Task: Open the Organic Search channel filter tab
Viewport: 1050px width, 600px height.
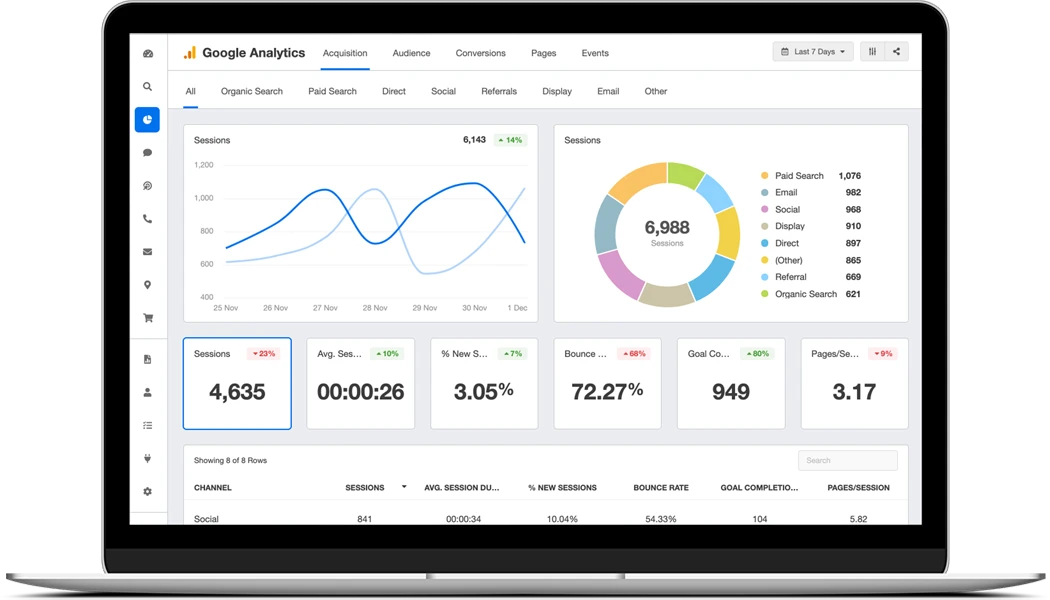Action: [251, 91]
